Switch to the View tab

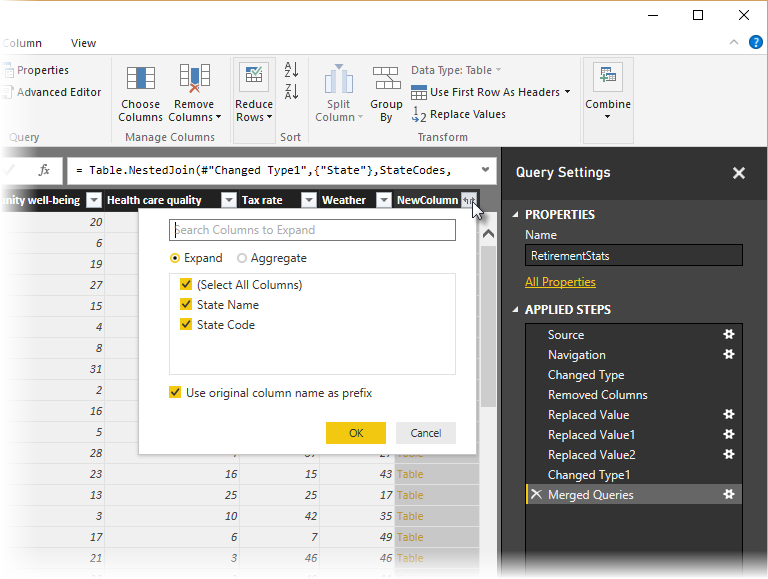coord(83,43)
